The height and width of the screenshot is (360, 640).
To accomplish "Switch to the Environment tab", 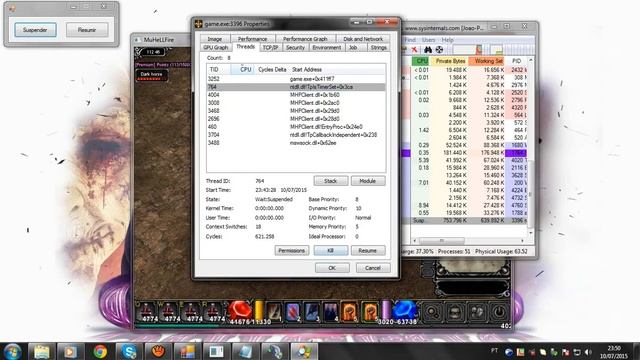I will pos(327,48).
